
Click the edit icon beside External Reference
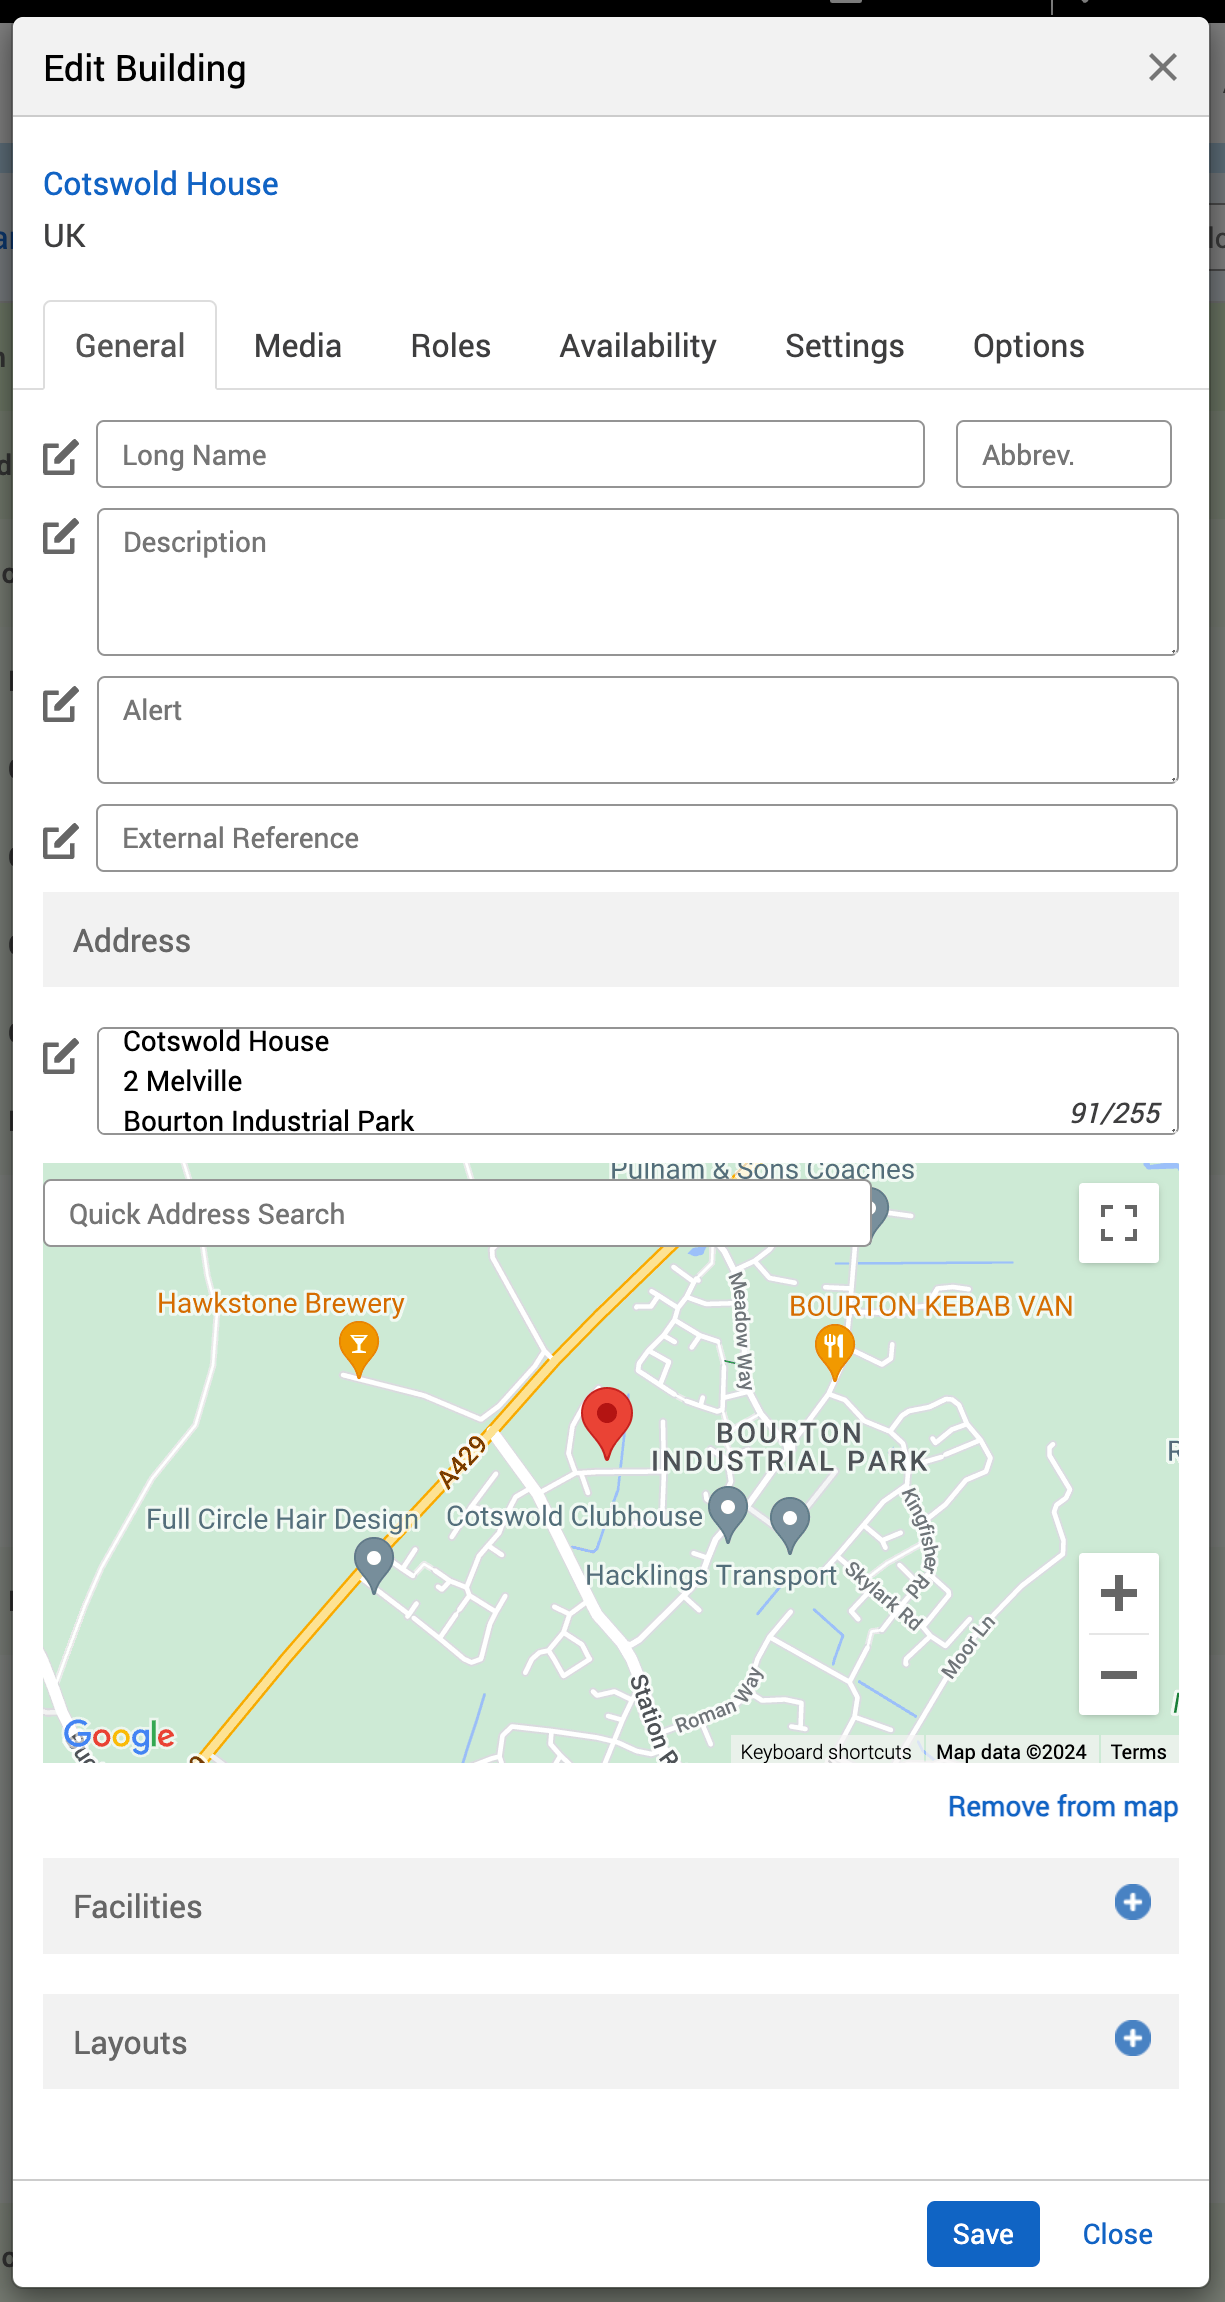click(60, 841)
